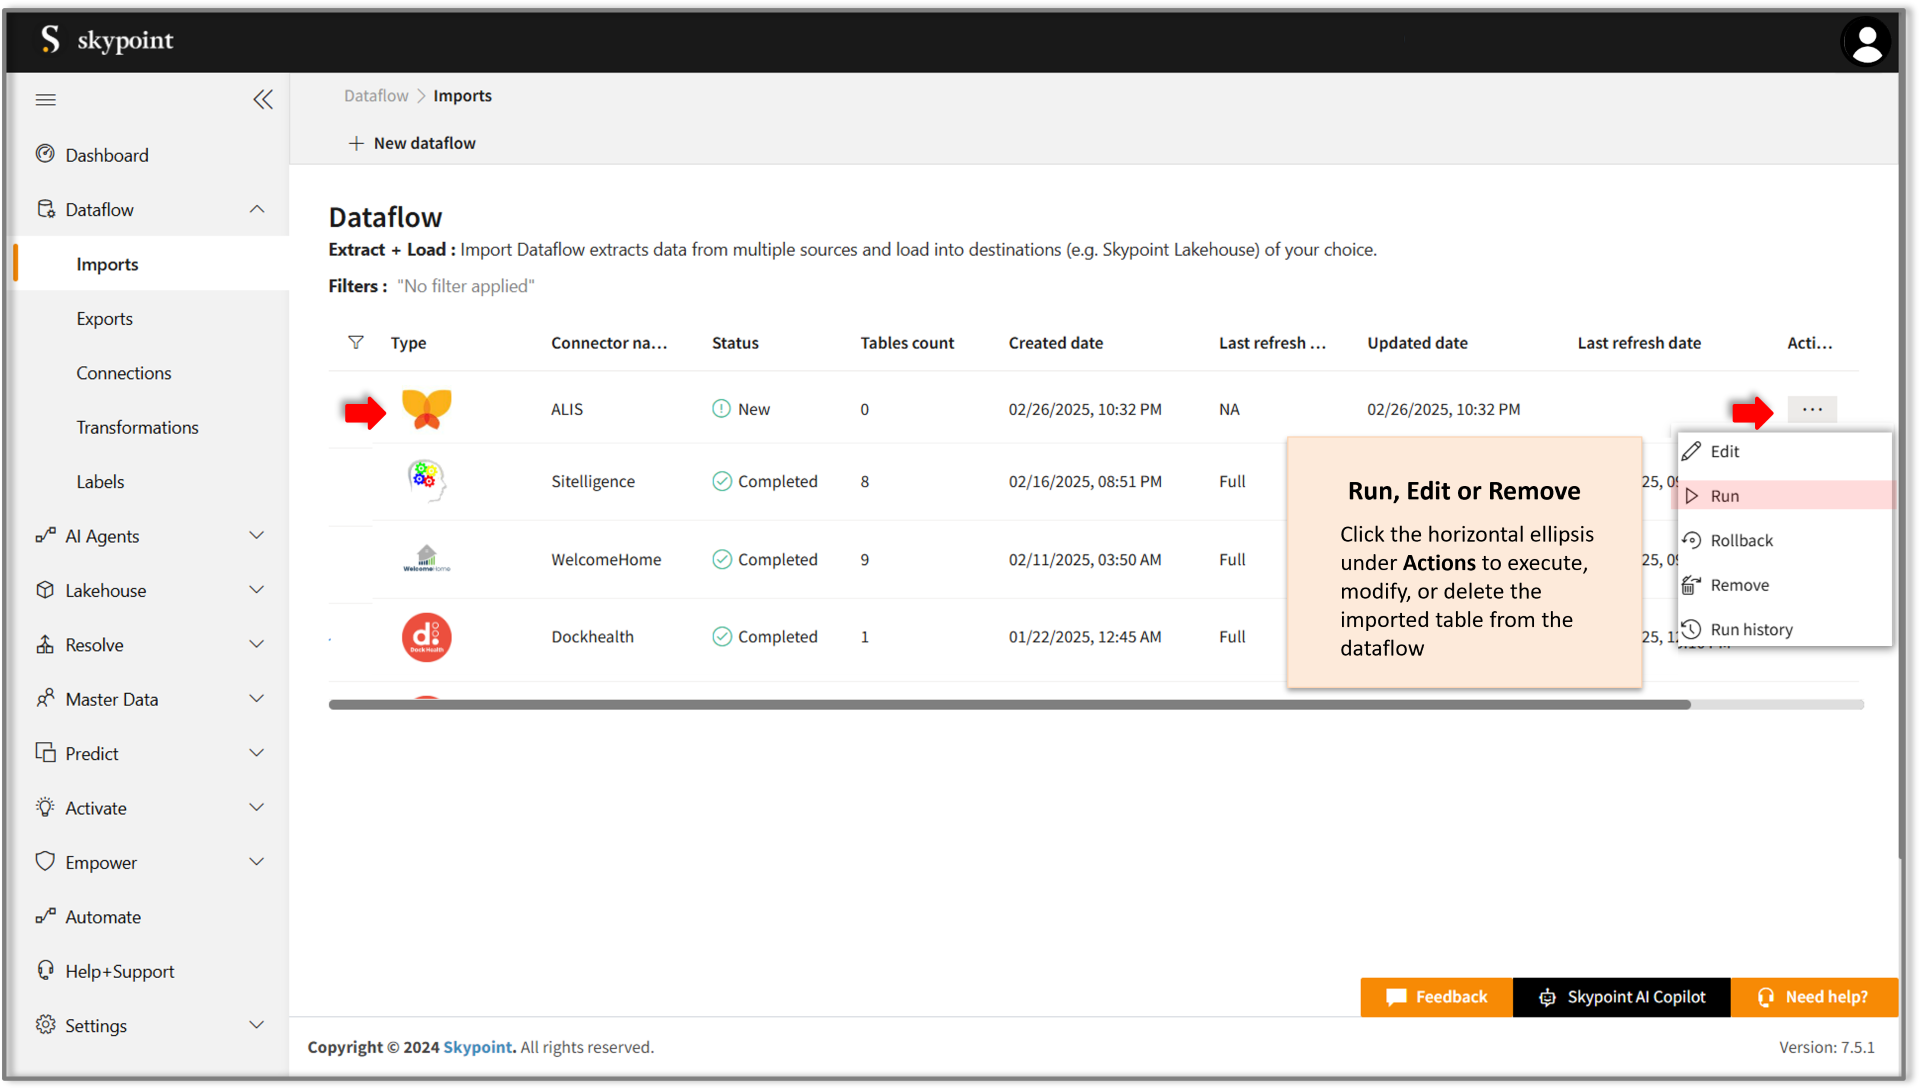Click the Dockhealth connector icon
1920x1089 pixels.
click(425, 635)
